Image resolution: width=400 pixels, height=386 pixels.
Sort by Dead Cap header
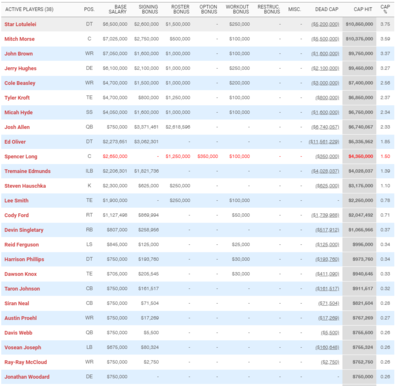(x=327, y=9)
